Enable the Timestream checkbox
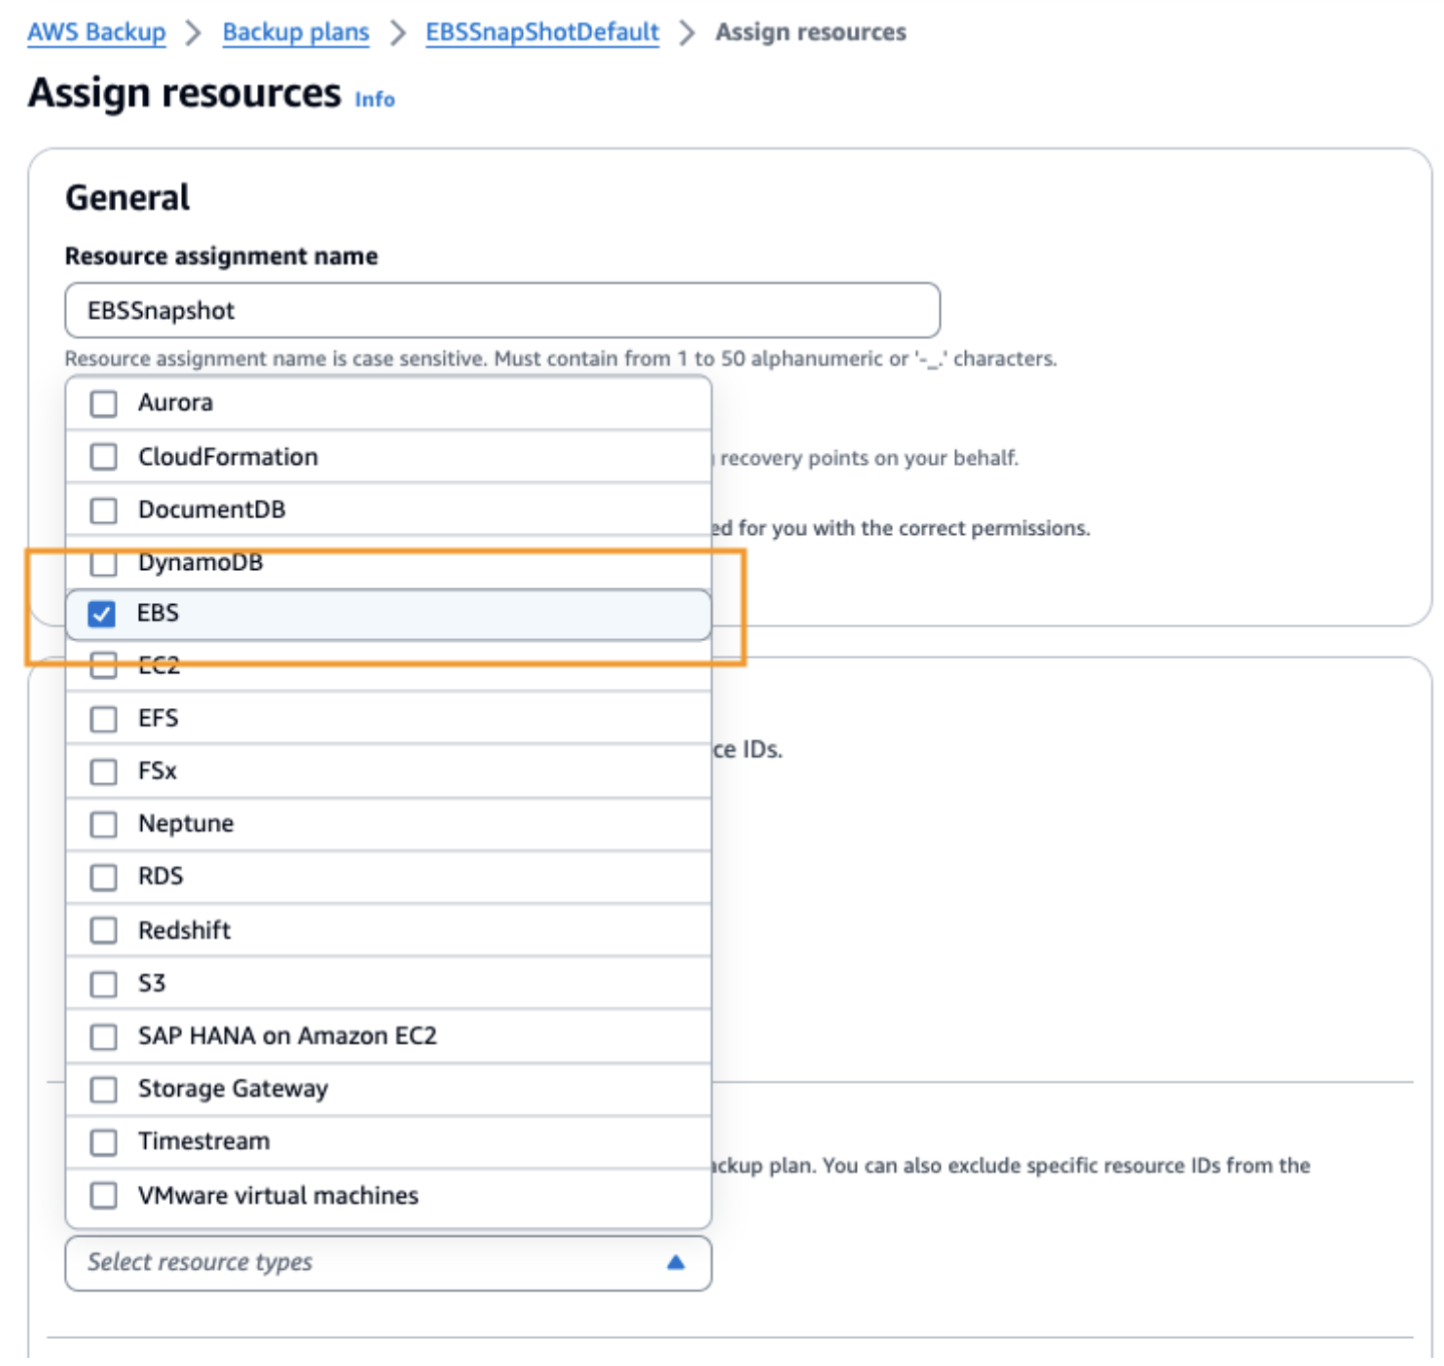Image resolution: width=1444 pixels, height=1366 pixels. [104, 1142]
